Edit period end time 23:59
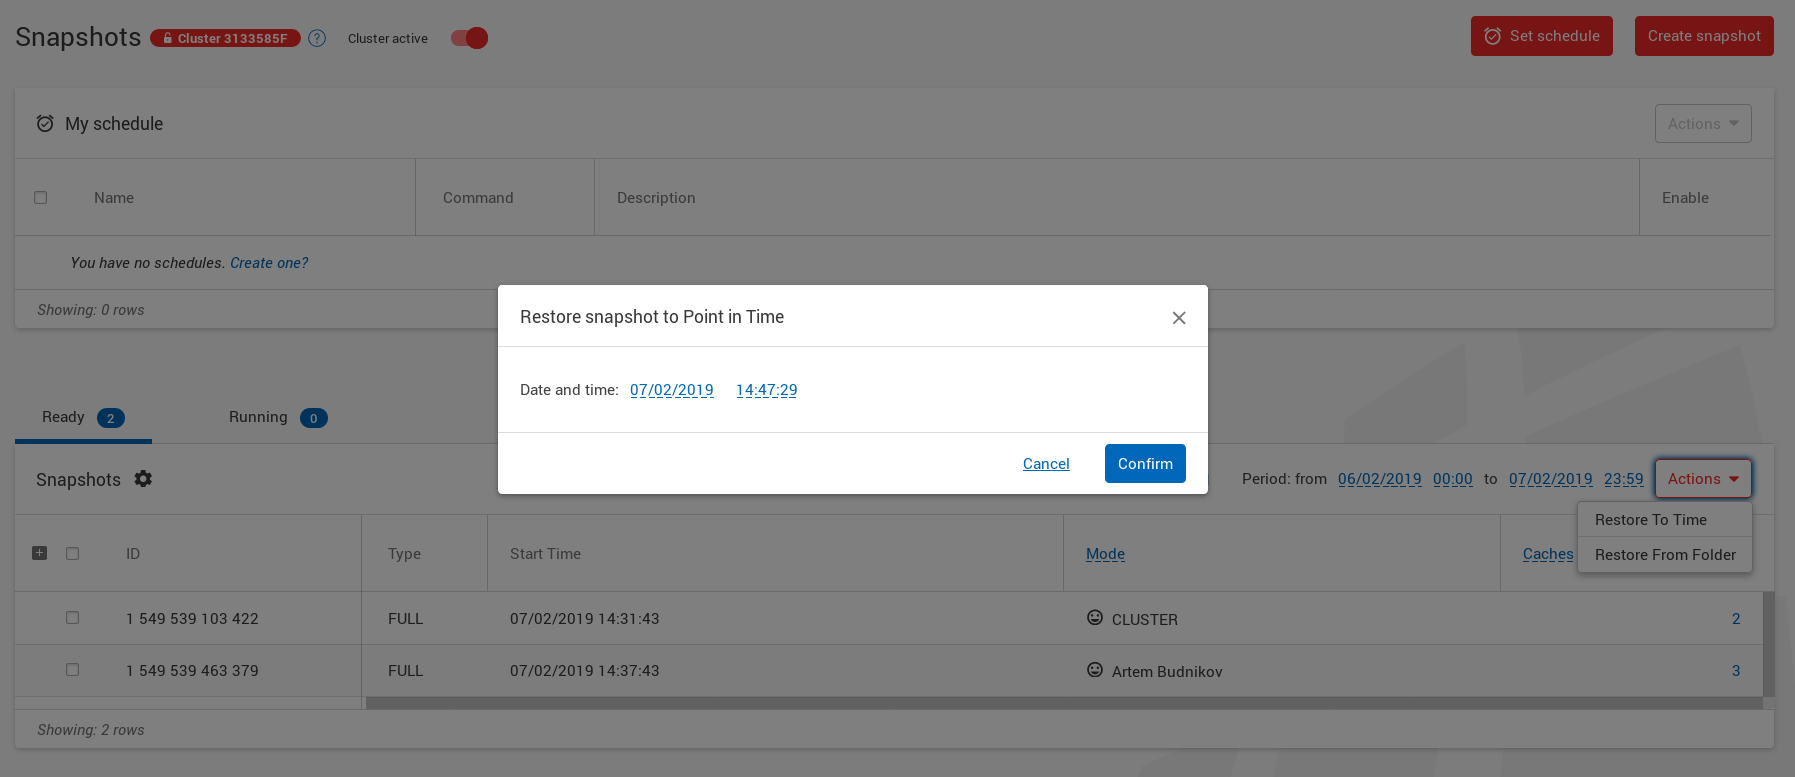Viewport: 1795px width, 777px height. [1624, 479]
